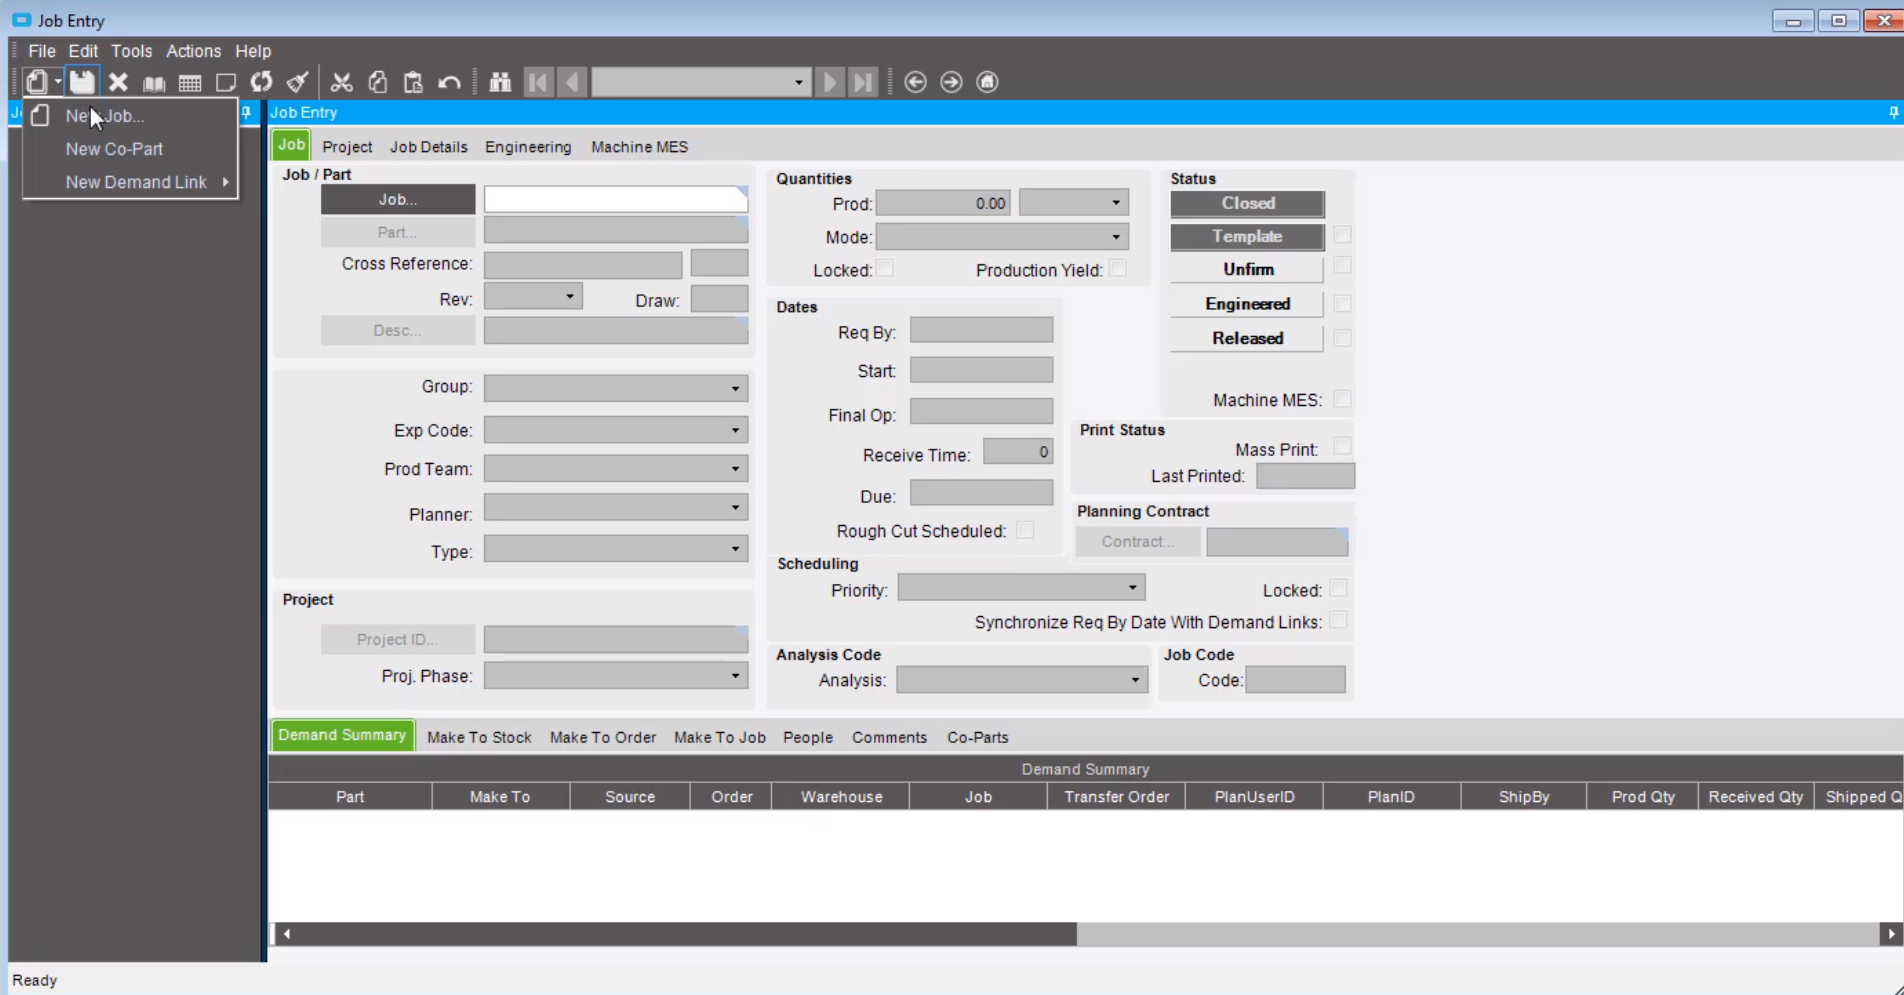The width and height of the screenshot is (1904, 995).
Task: Open search using the binoculars toolbar icon
Action: point(500,82)
